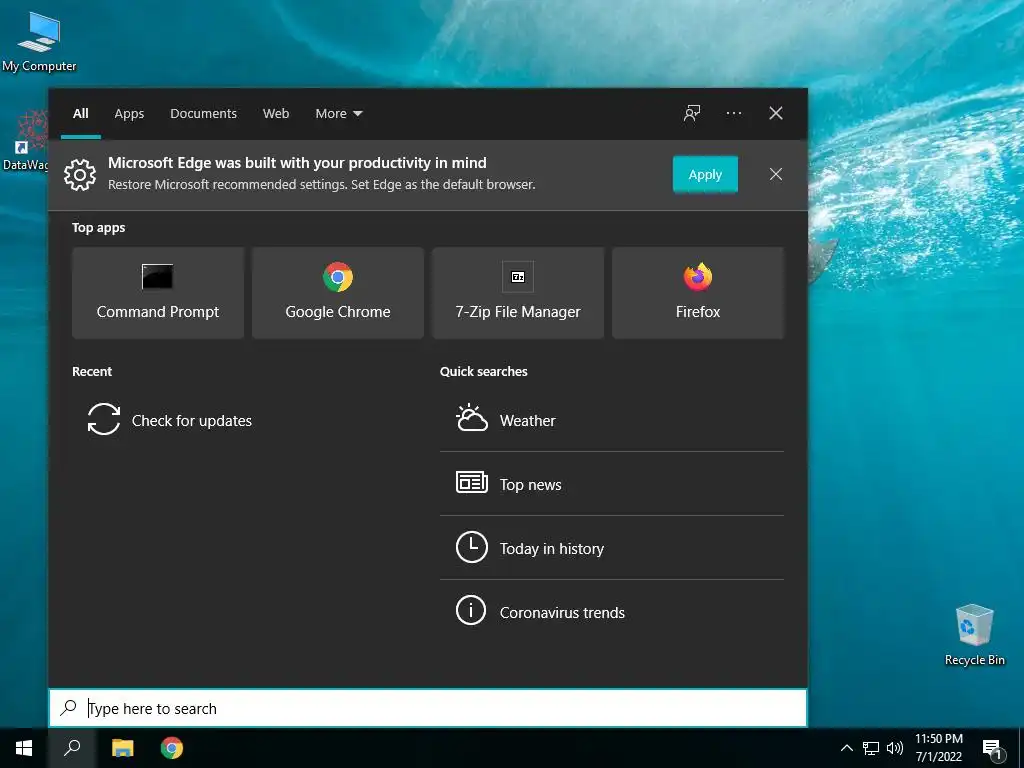
Task: Launch Google Chrome tile in Top apps
Action: tap(338, 293)
